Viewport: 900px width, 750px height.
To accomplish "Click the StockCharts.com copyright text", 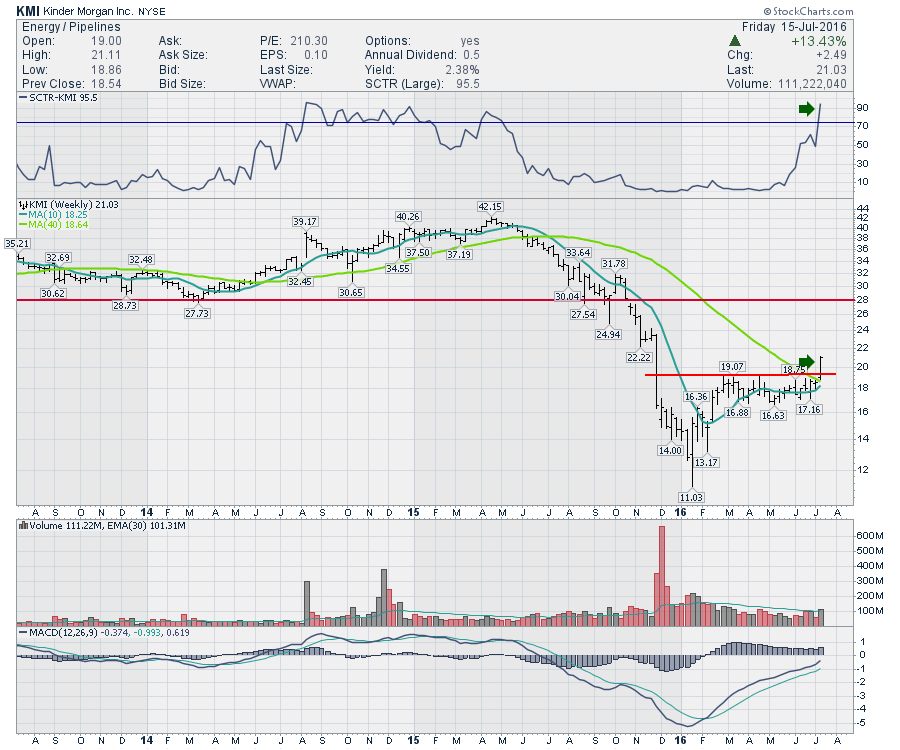I will tap(809, 11).
